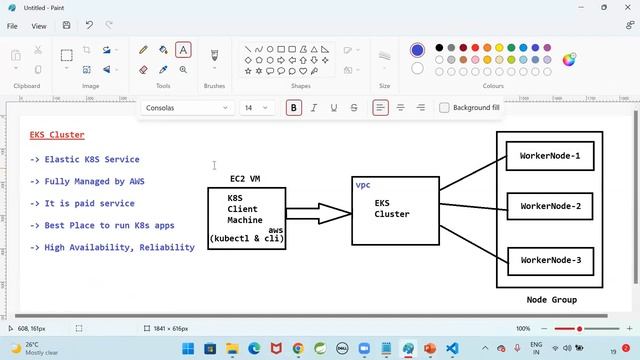The image size is (640, 360).
Task: Click the zoom in plus button
Action: coord(629,329)
